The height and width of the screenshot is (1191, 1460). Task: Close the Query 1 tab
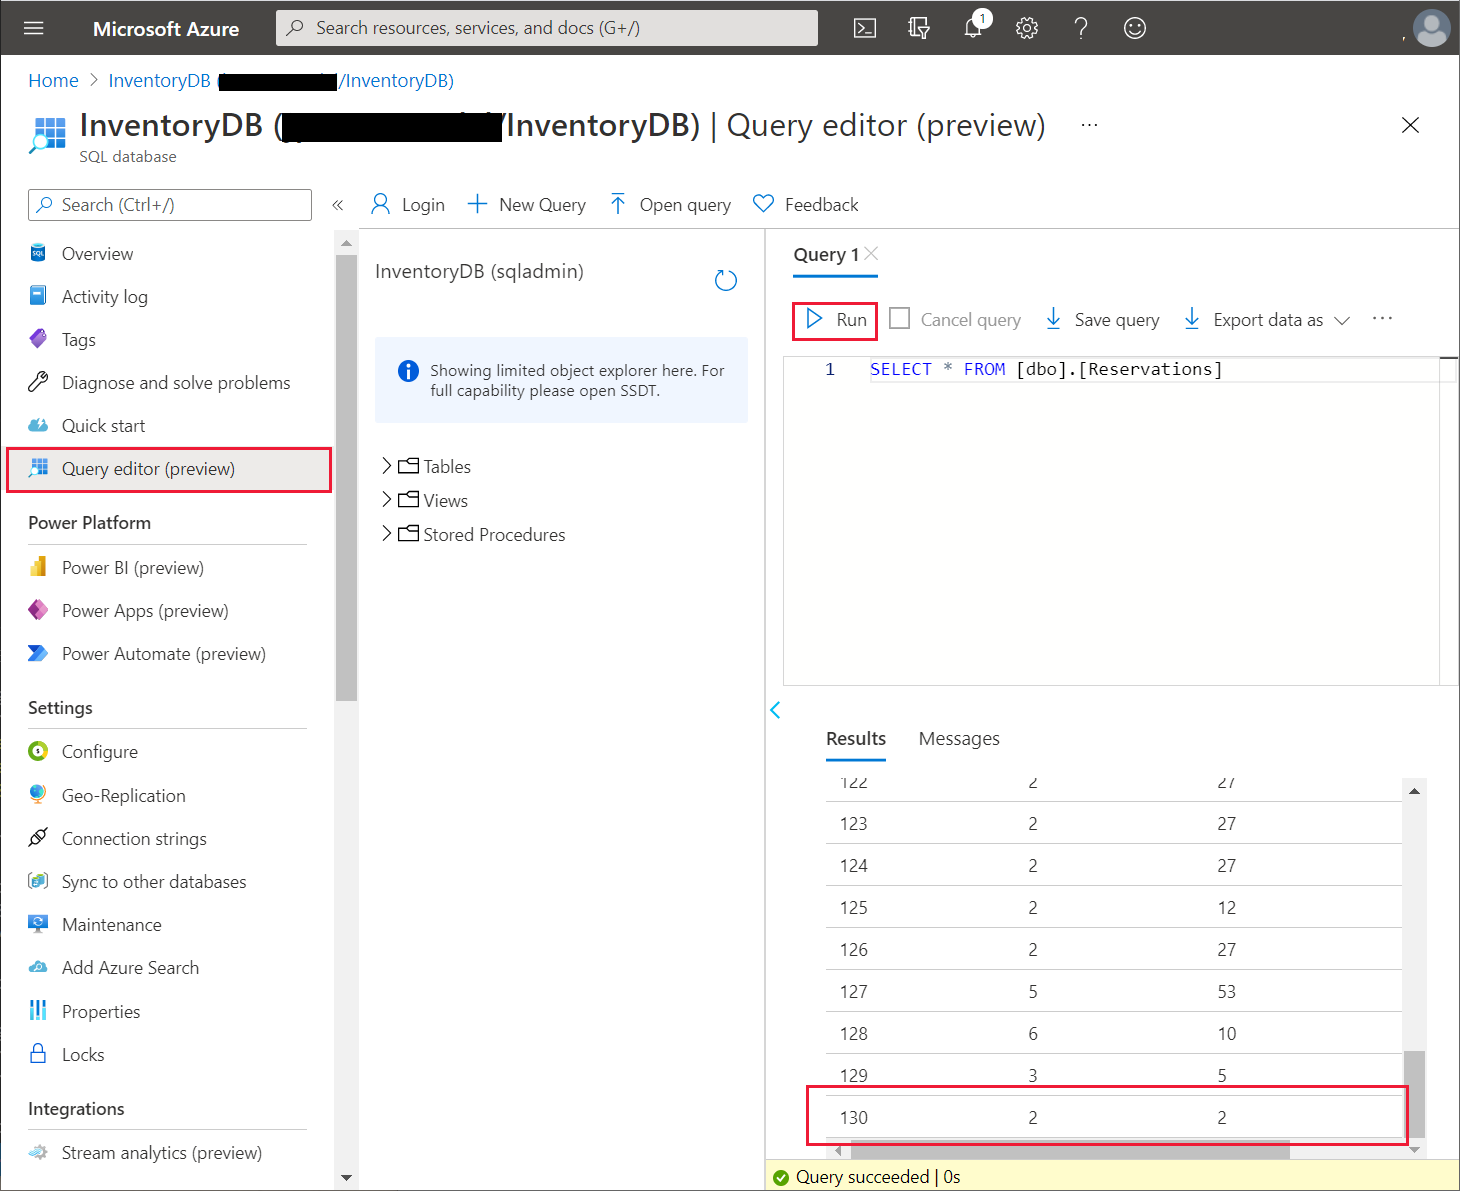(x=871, y=254)
